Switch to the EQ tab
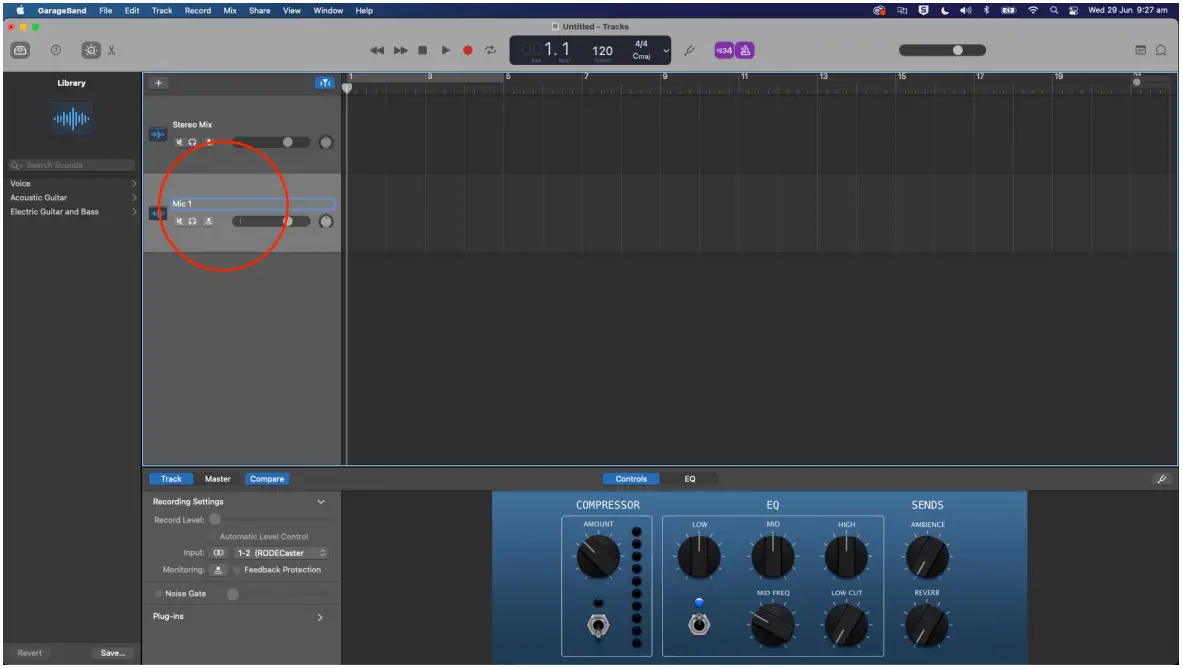The width and height of the screenshot is (1183, 669). pyautogui.click(x=689, y=479)
